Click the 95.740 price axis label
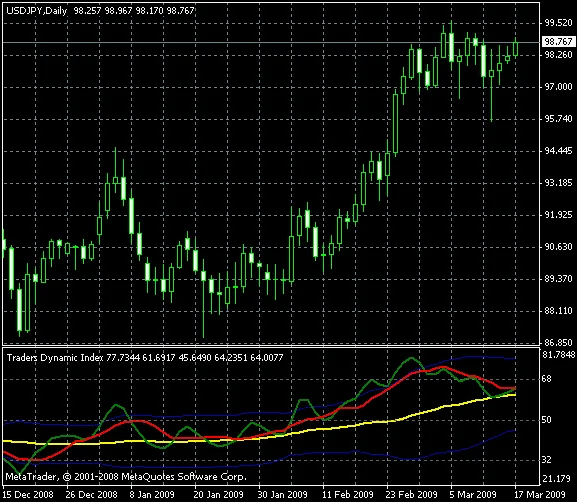Viewport: 577px width, 502px height. [x=558, y=119]
